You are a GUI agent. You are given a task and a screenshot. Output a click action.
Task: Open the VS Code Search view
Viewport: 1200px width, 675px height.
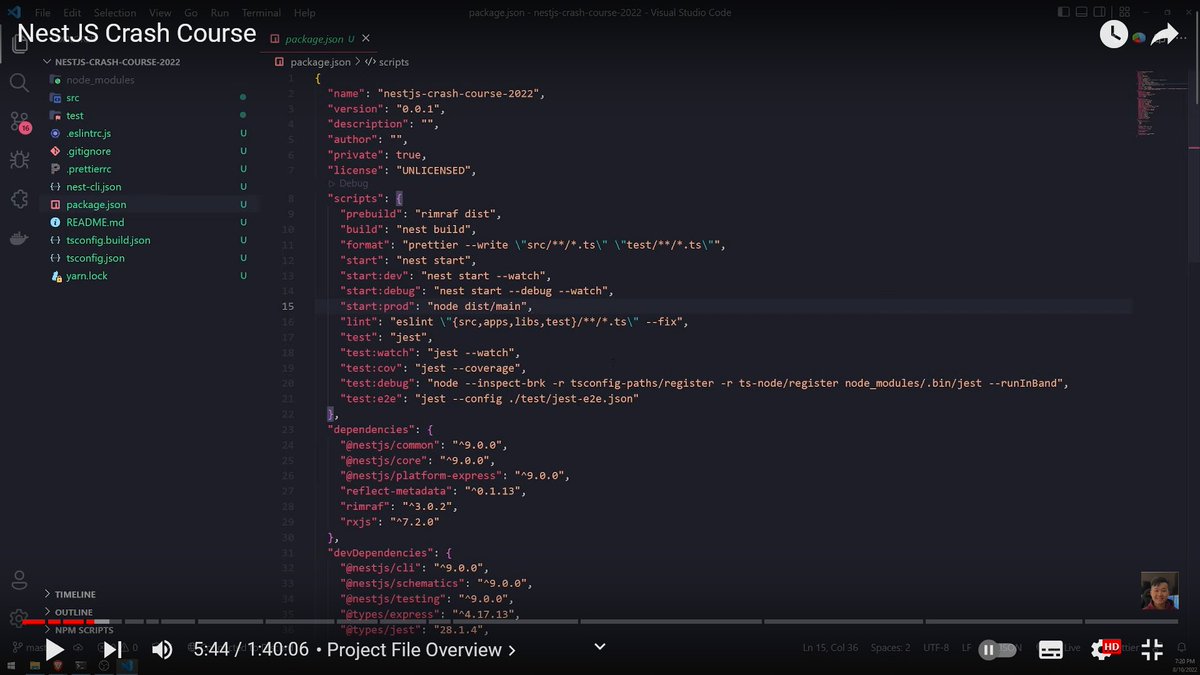pos(19,83)
